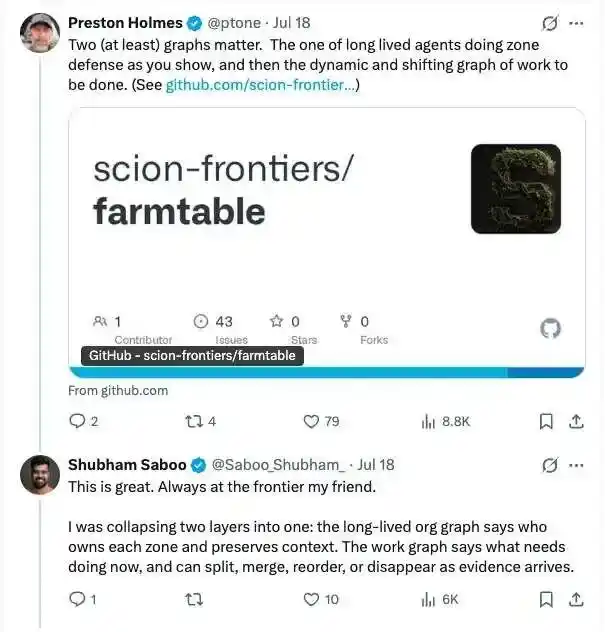Image resolution: width=605 pixels, height=632 pixels.
Task: Repost Shubham Saboo's tweet
Action: (x=194, y=600)
